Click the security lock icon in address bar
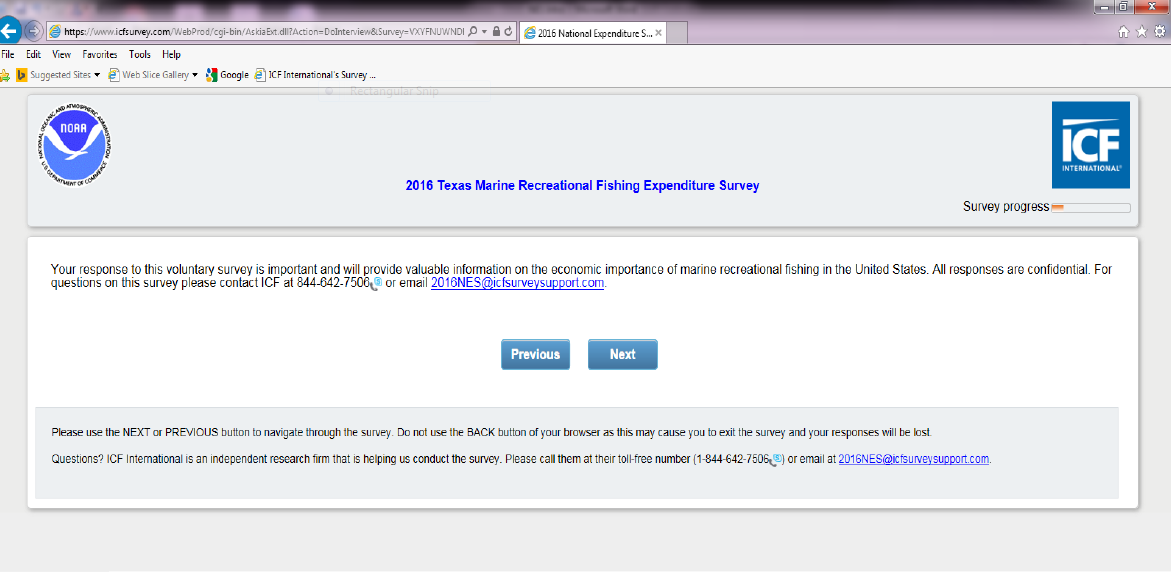The image size is (1171, 572). pos(497,32)
